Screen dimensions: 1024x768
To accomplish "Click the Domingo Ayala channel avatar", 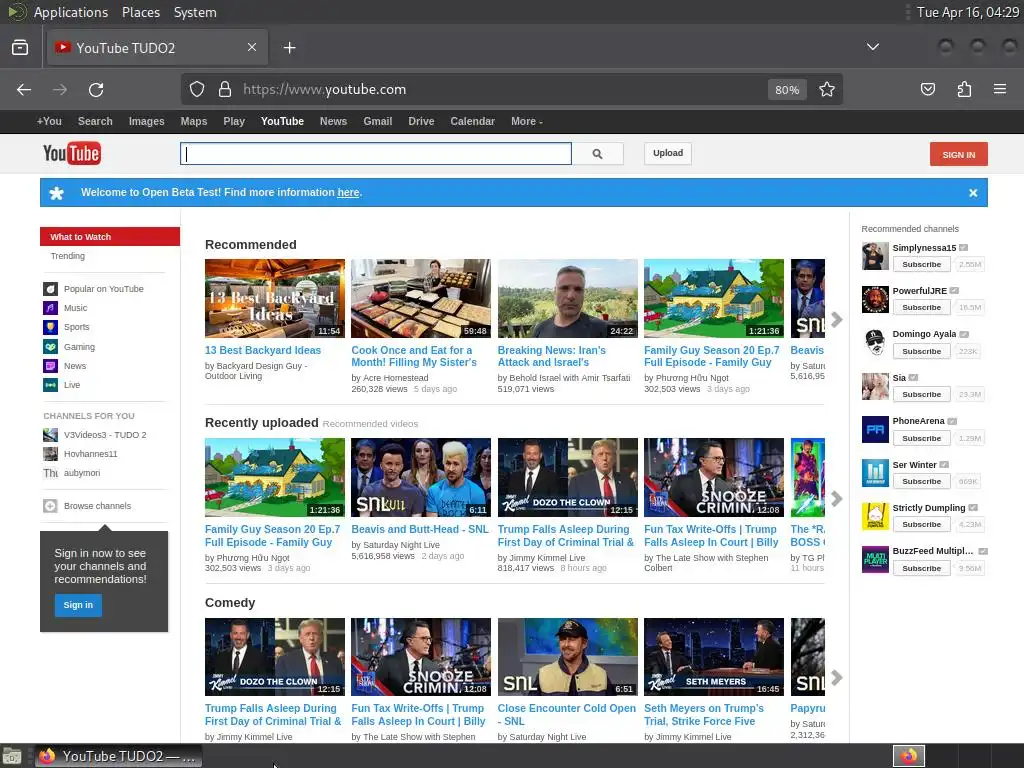I will 875,343.
